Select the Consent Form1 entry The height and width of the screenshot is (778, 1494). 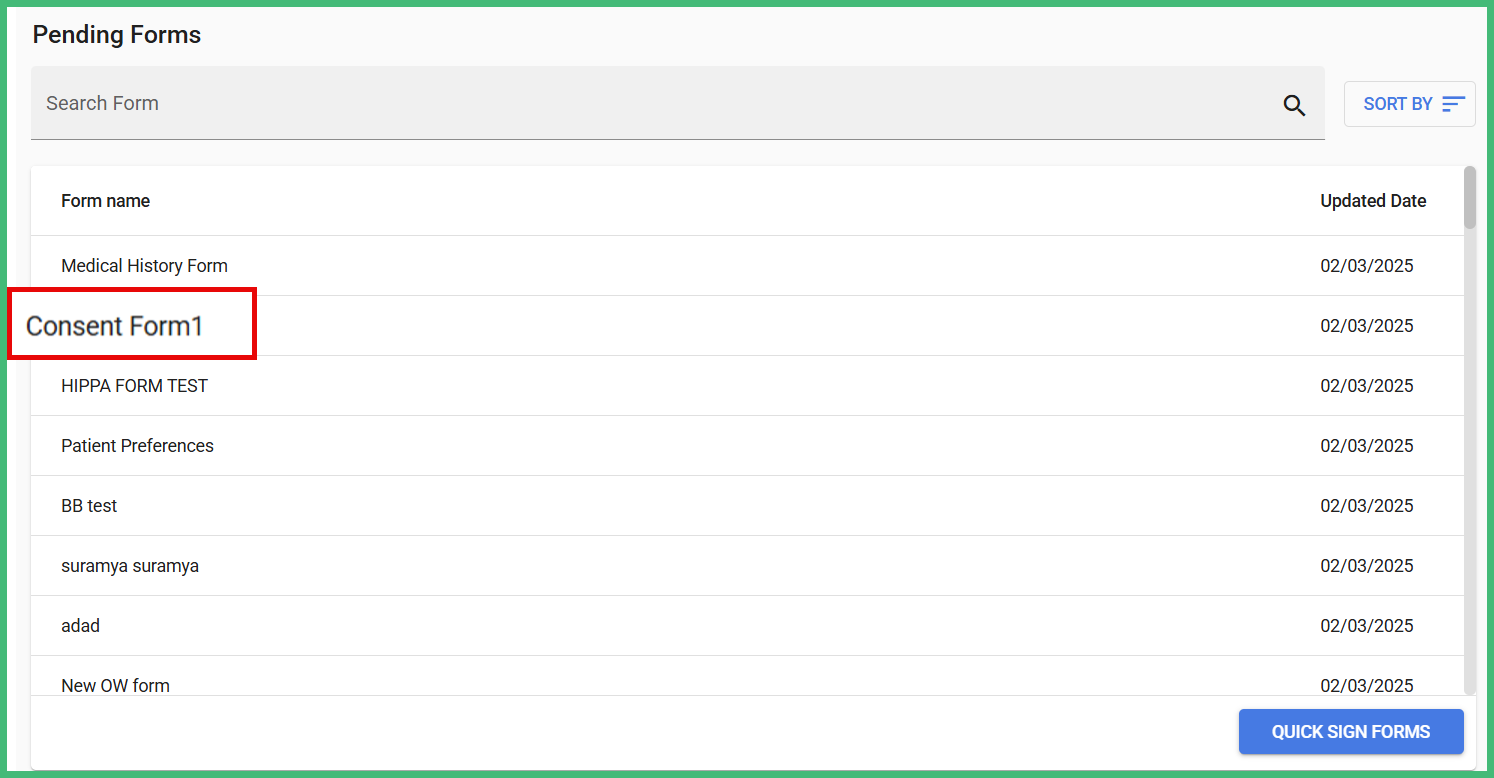115,326
